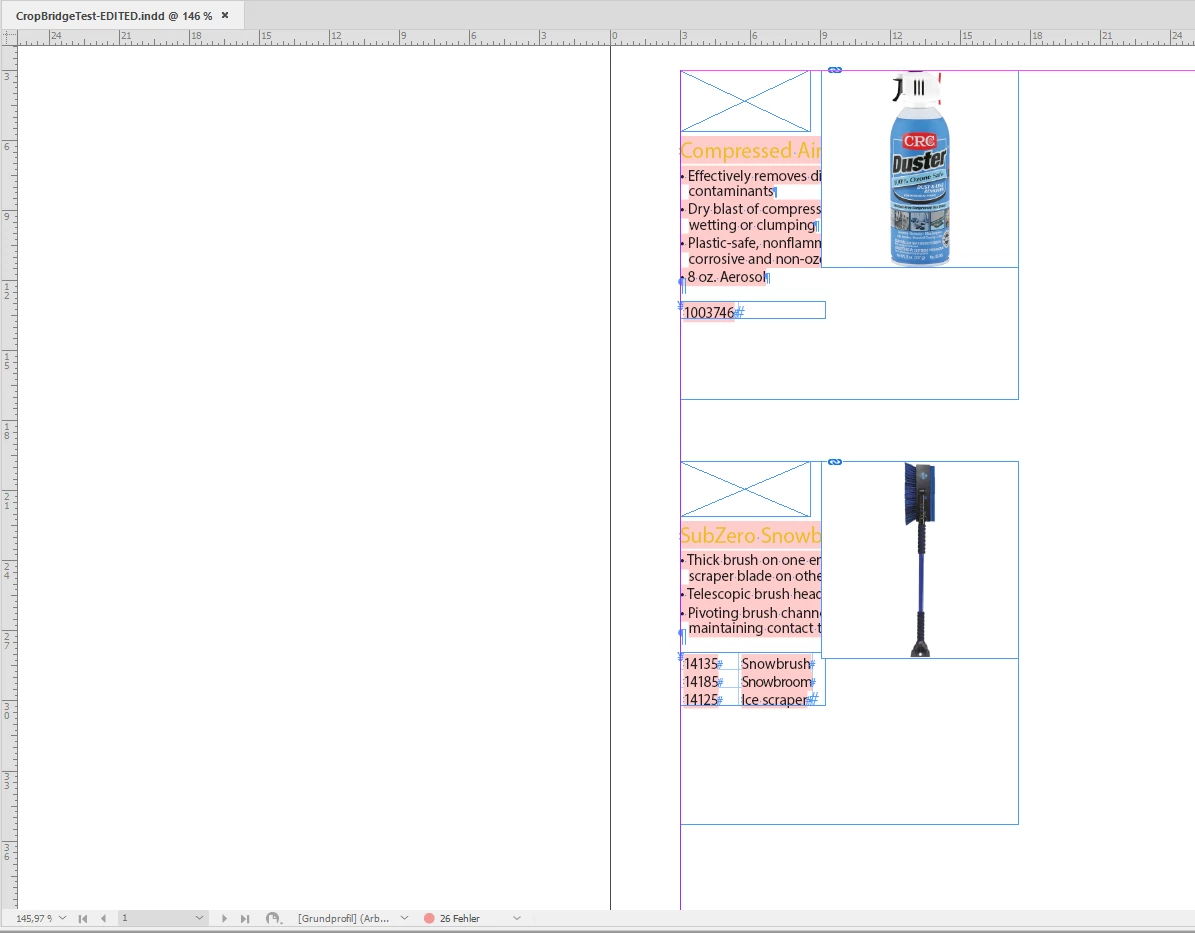Click the 'maintaining contact' text line
The height and width of the screenshot is (933, 1195).
coord(754,628)
